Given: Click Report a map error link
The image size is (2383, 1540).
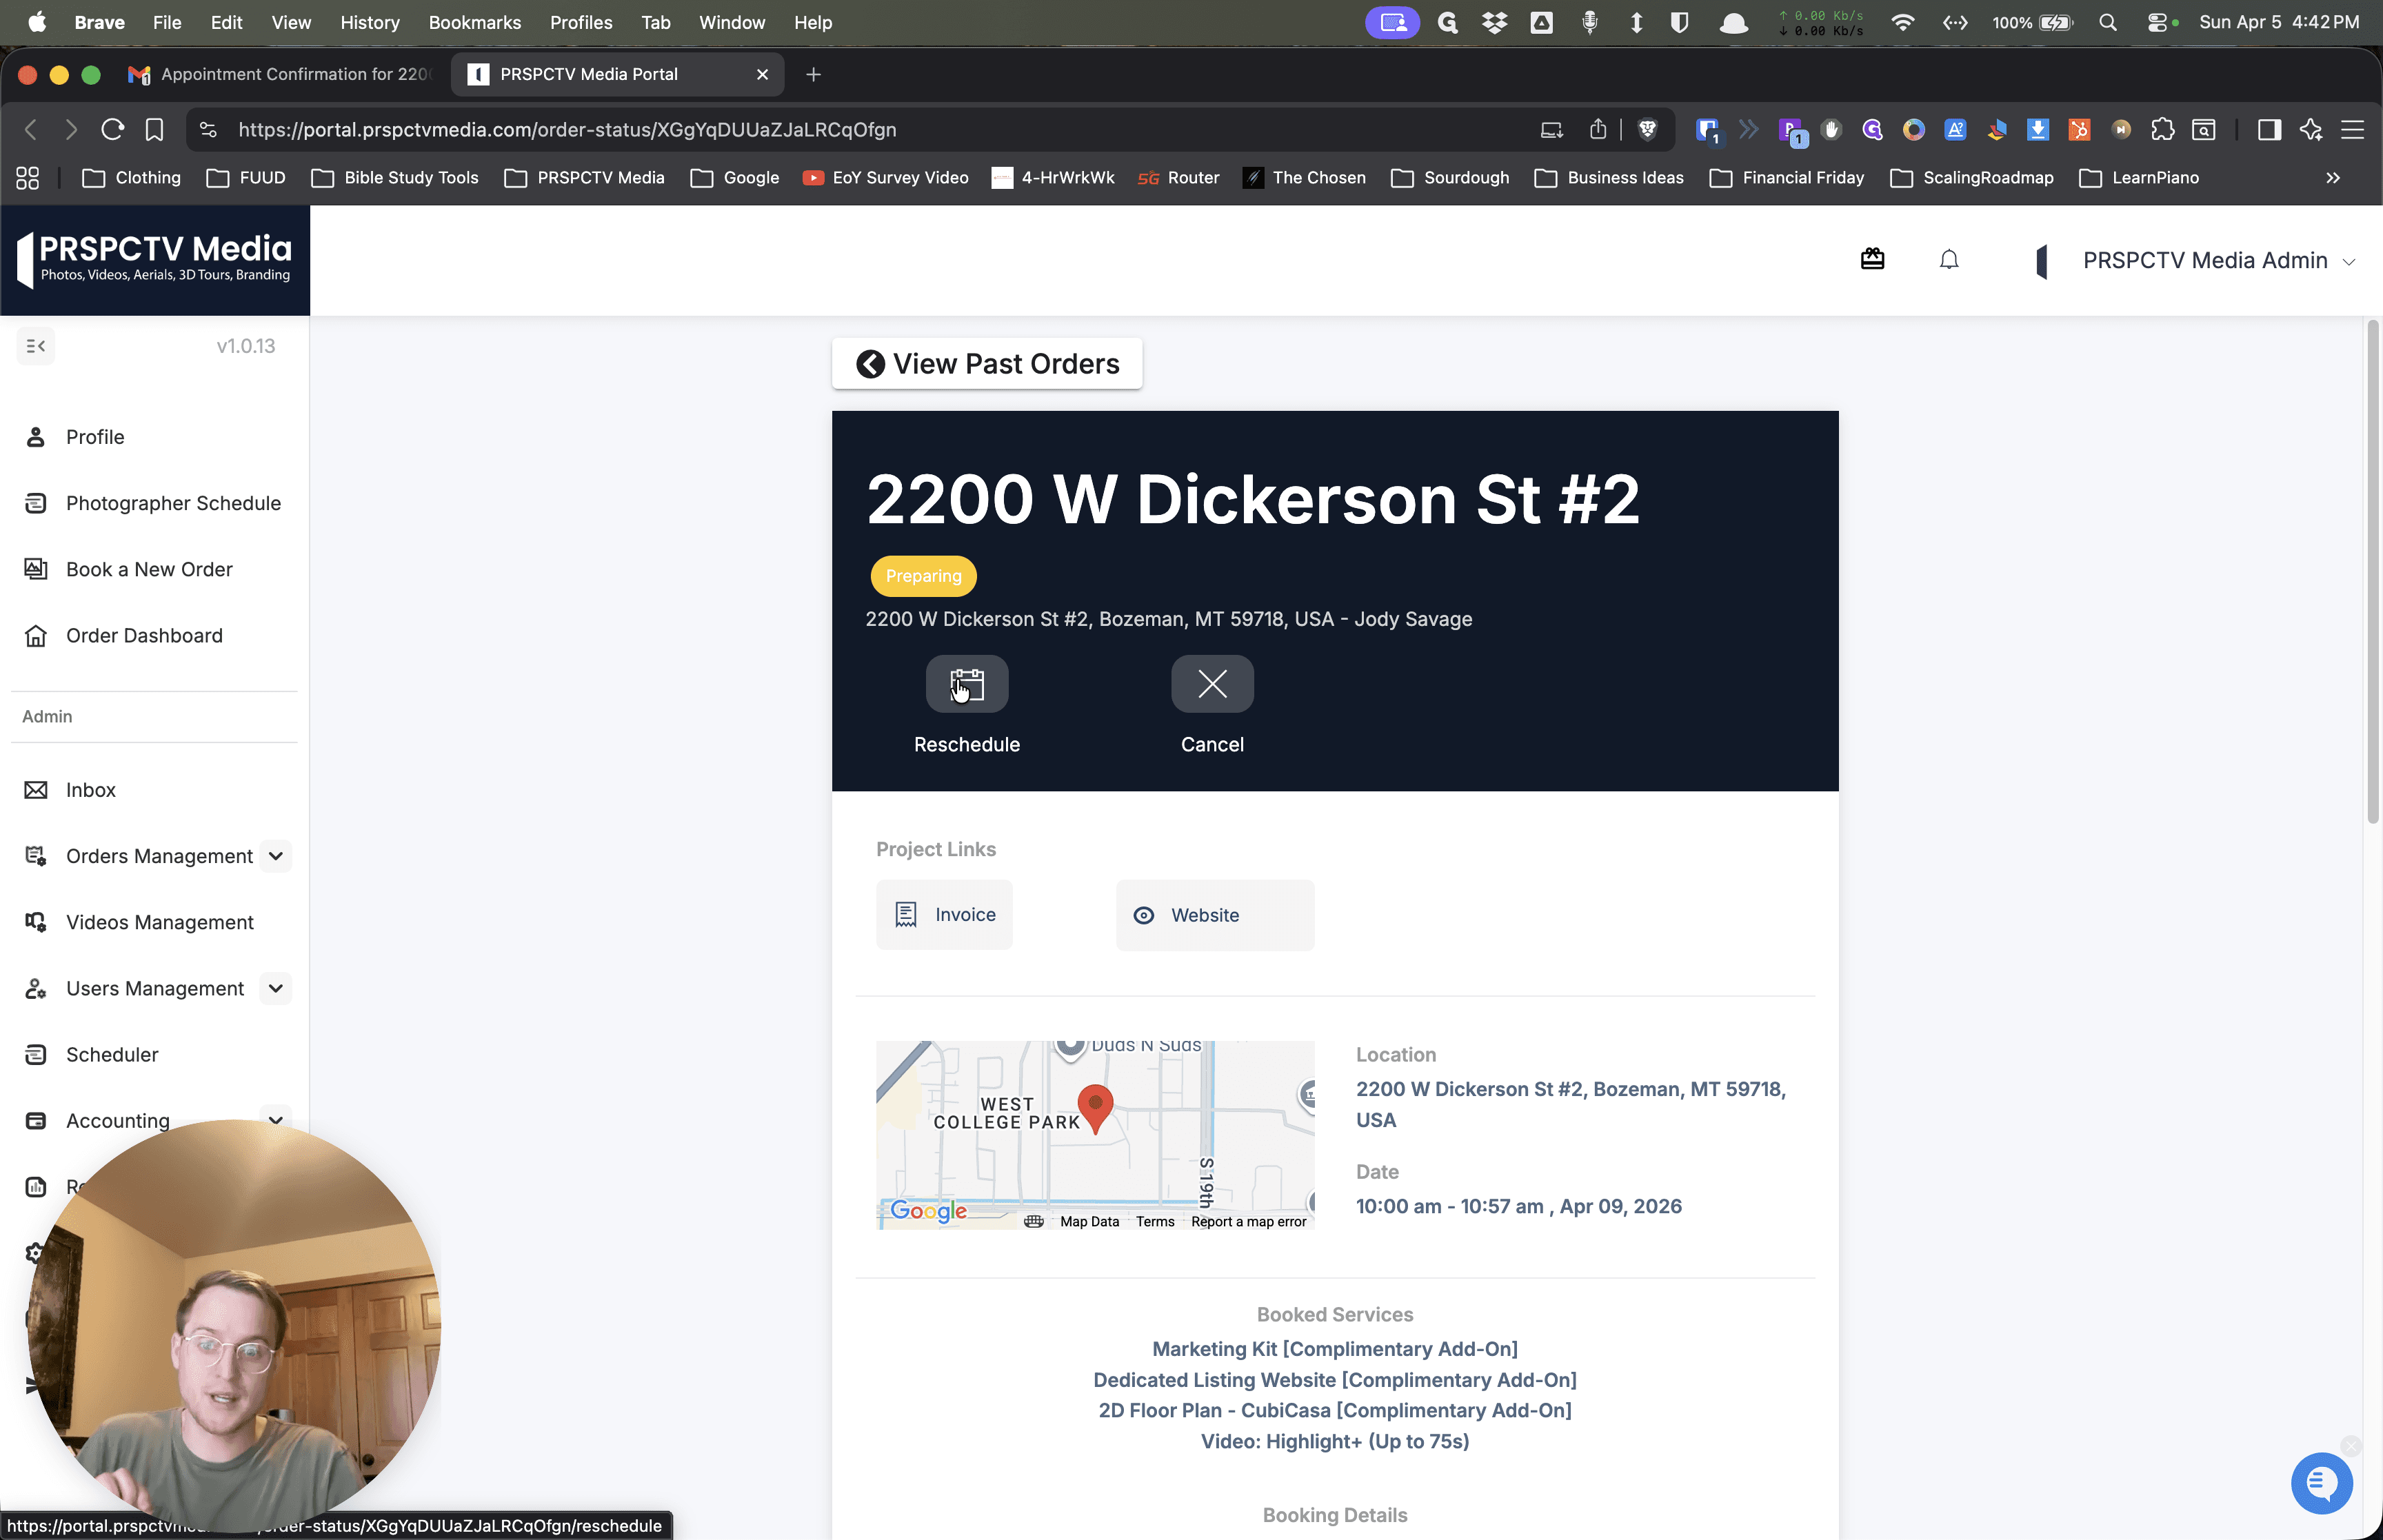Looking at the screenshot, I should tap(1248, 1221).
